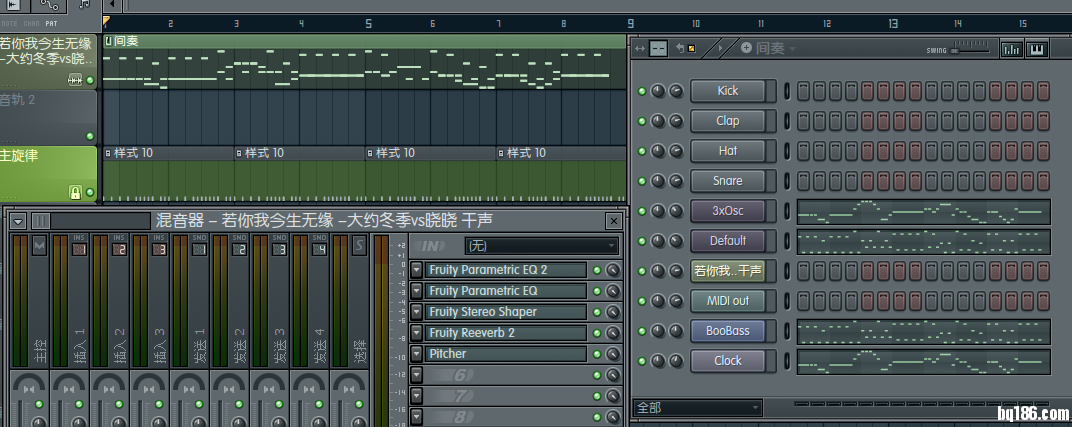Click the lock icon on 主旋律 track
The width and height of the screenshot is (1072, 427).
click(x=74, y=191)
